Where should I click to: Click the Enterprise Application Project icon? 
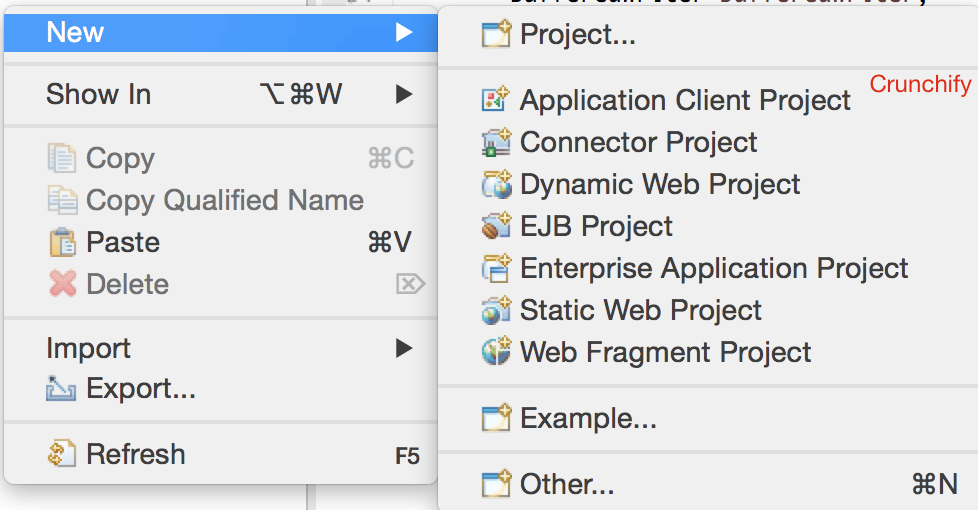point(496,268)
